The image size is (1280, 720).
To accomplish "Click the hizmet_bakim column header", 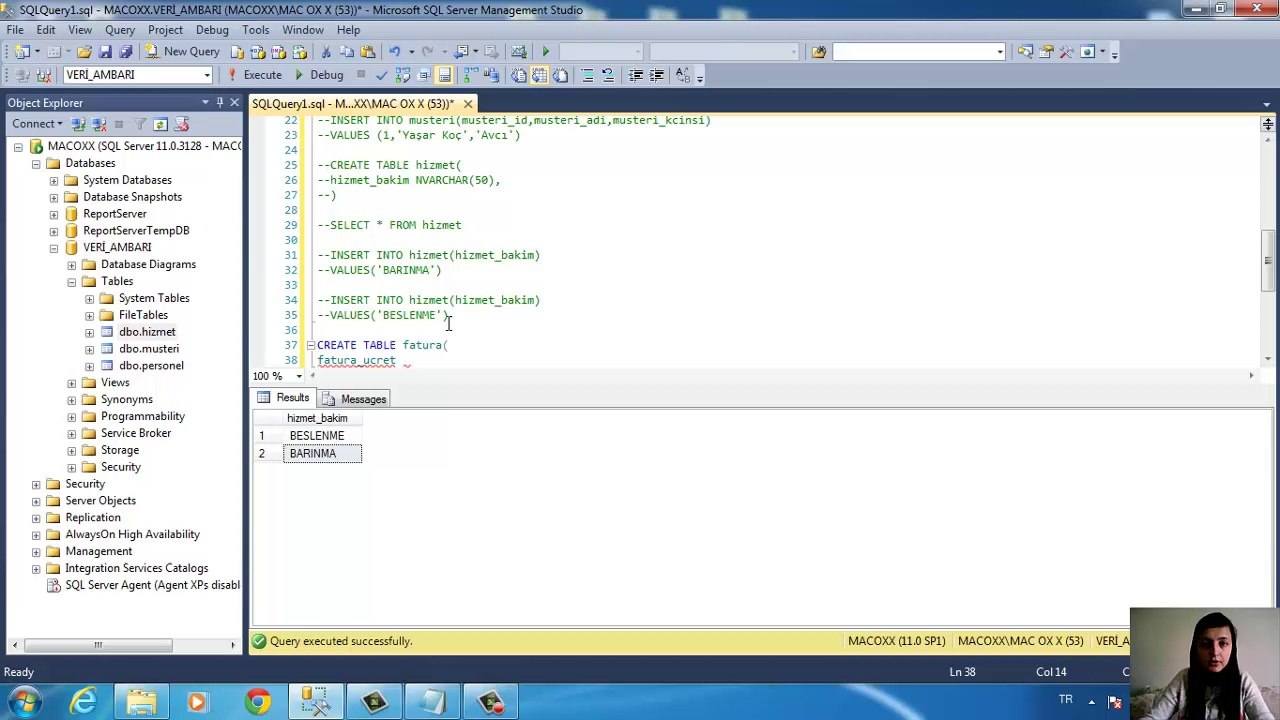I will point(323,419).
